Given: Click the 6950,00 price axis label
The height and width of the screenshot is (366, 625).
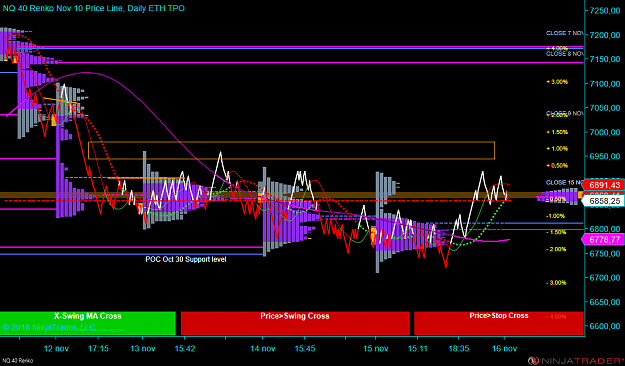Looking at the screenshot, I should [x=605, y=156].
